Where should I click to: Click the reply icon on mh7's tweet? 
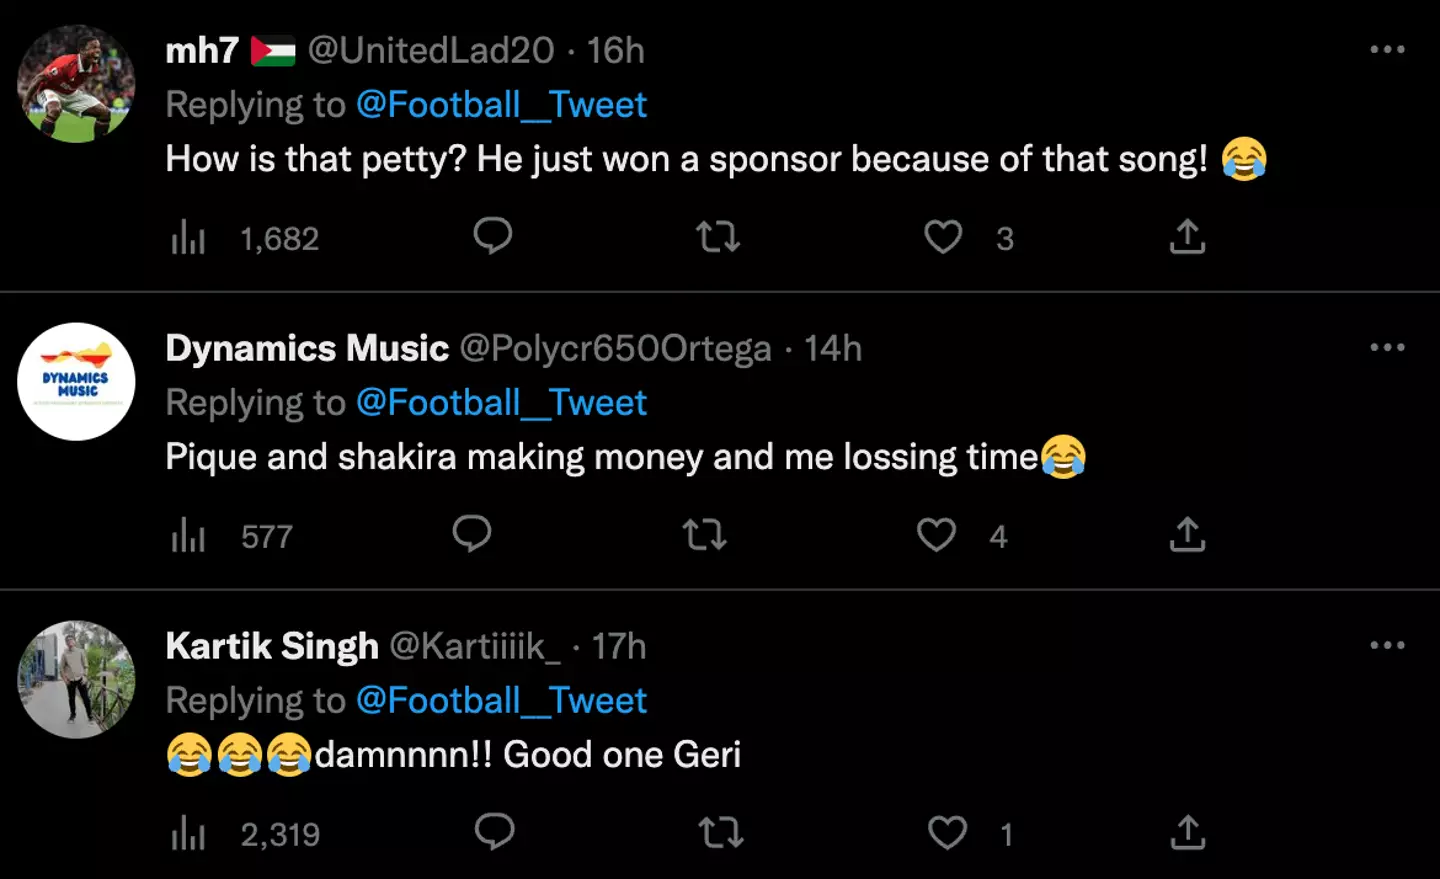tap(493, 237)
